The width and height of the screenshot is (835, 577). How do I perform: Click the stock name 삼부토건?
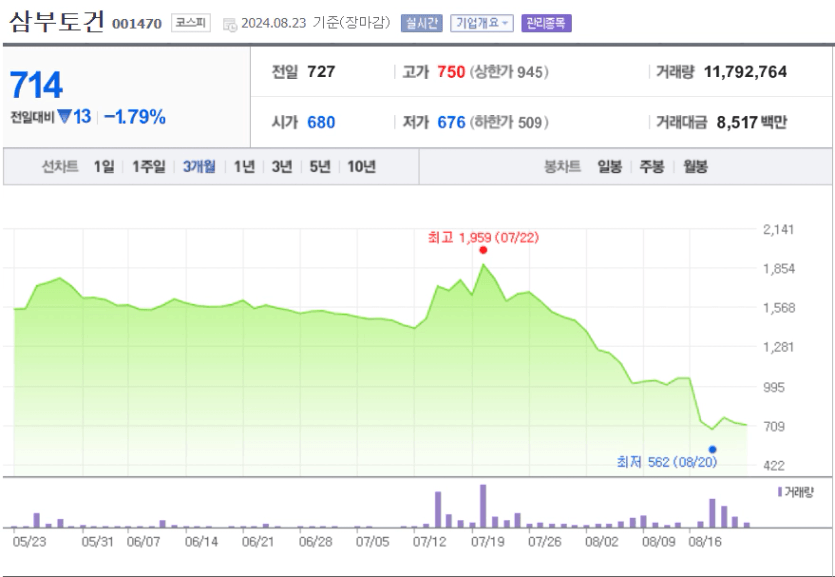click(56, 23)
